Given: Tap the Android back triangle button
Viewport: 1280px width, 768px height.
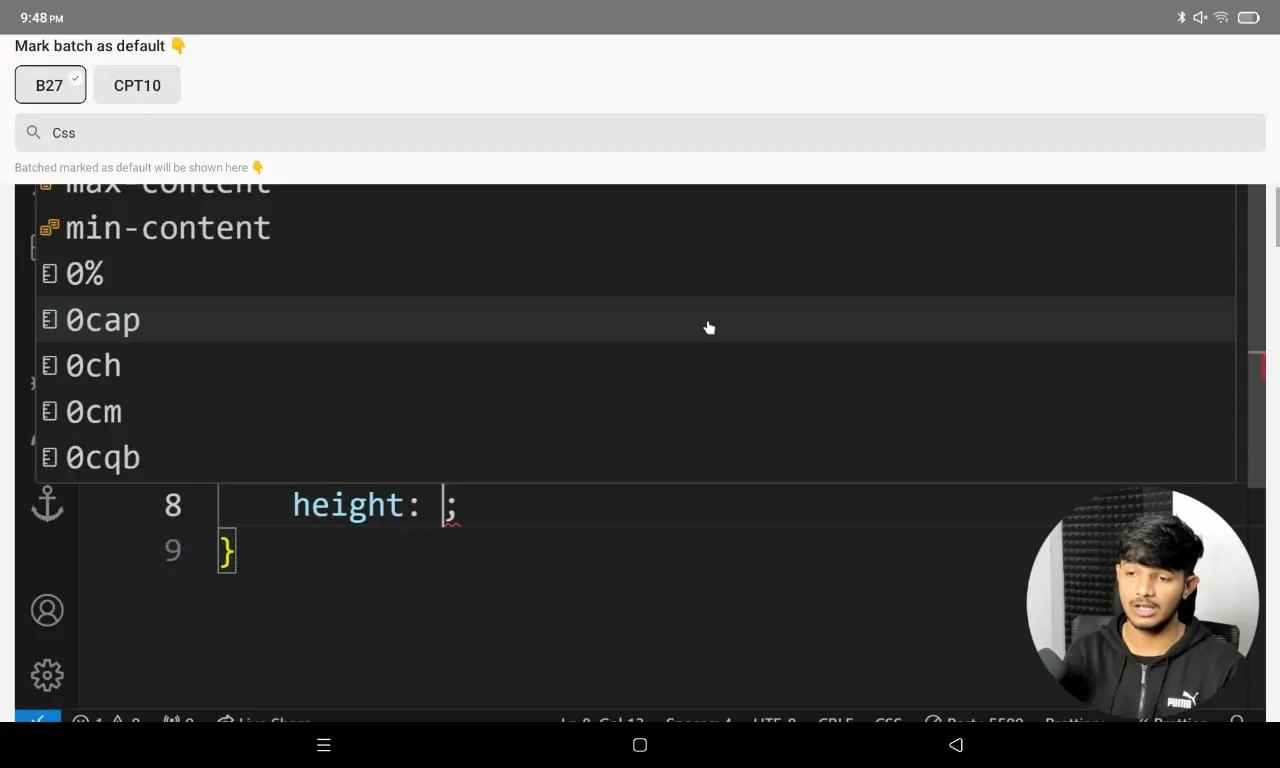Looking at the screenshot, I should tap(956, 745).
